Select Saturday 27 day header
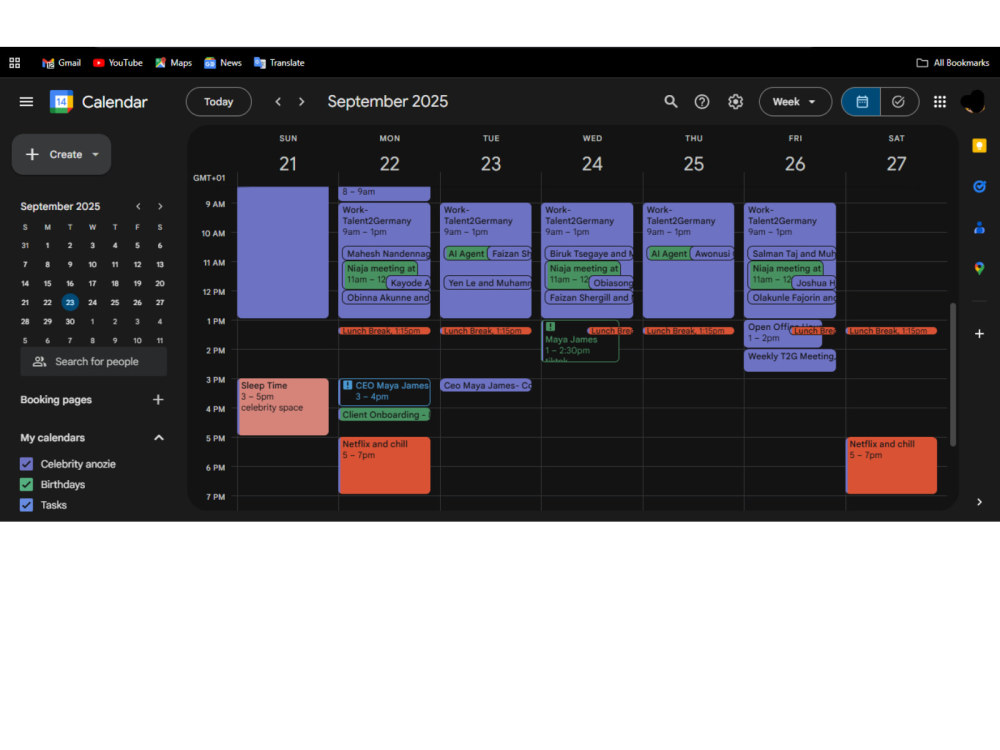This screenshot has height=750, width=1000. pos(896,164)
